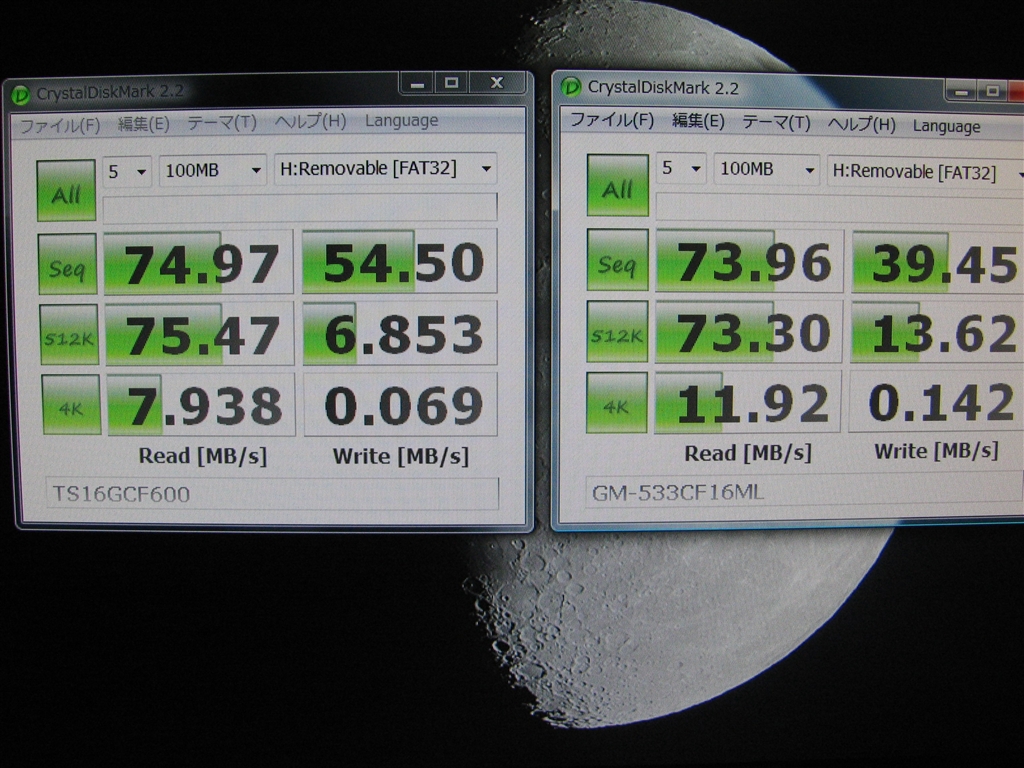This screenshot has width=1024, height=768.
Task: Open テーマ(T) menu in right window
Action: 776,123
